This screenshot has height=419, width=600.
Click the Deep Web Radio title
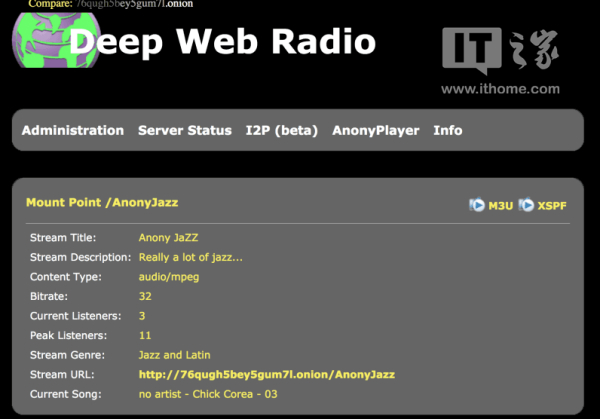coord(222,41)
